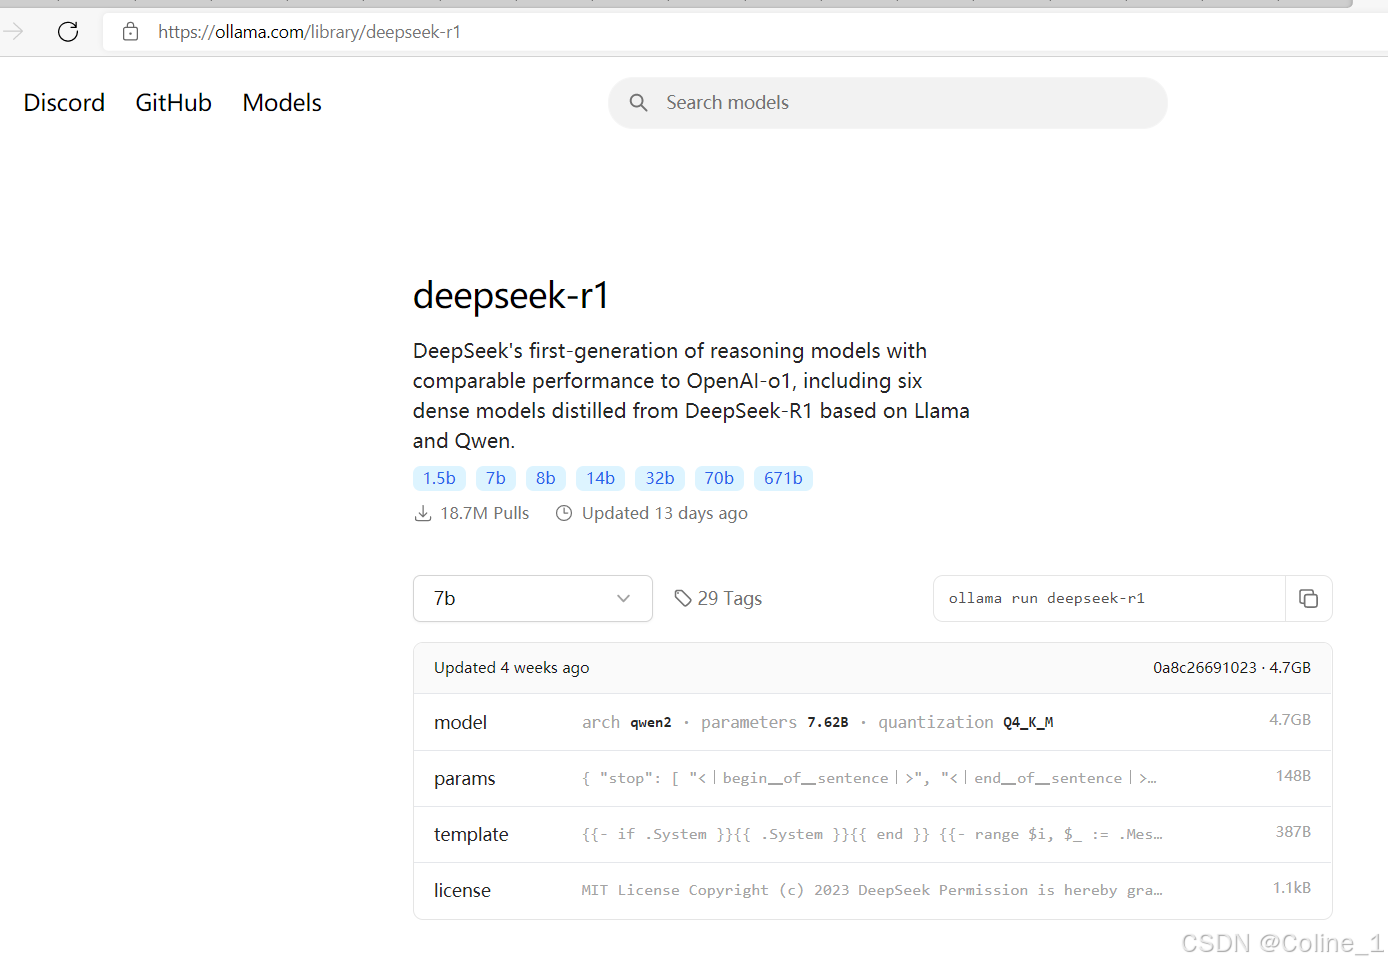Copy the ollama run command with the copy icon
This screenshot has height=966, width=1388.
point(1308,598)
